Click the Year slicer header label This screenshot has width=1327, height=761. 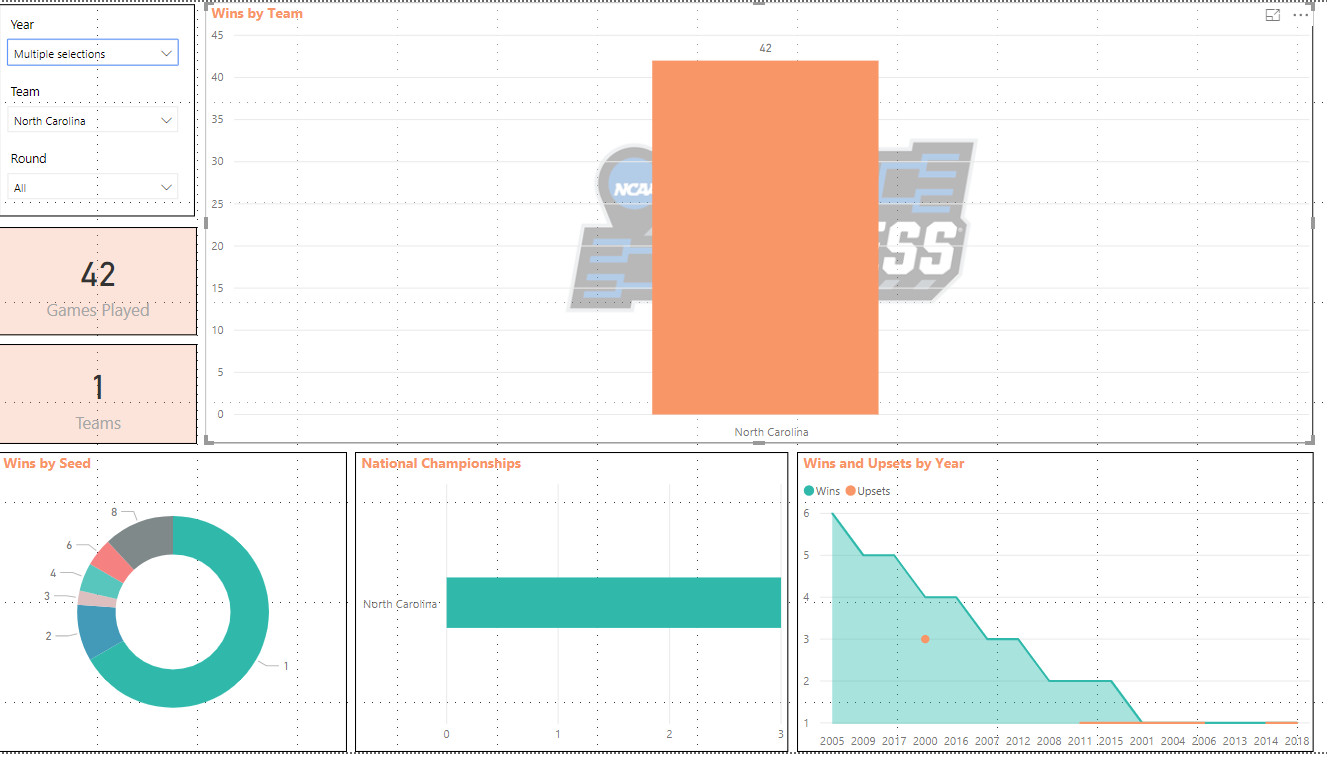[x=22, y=24]
